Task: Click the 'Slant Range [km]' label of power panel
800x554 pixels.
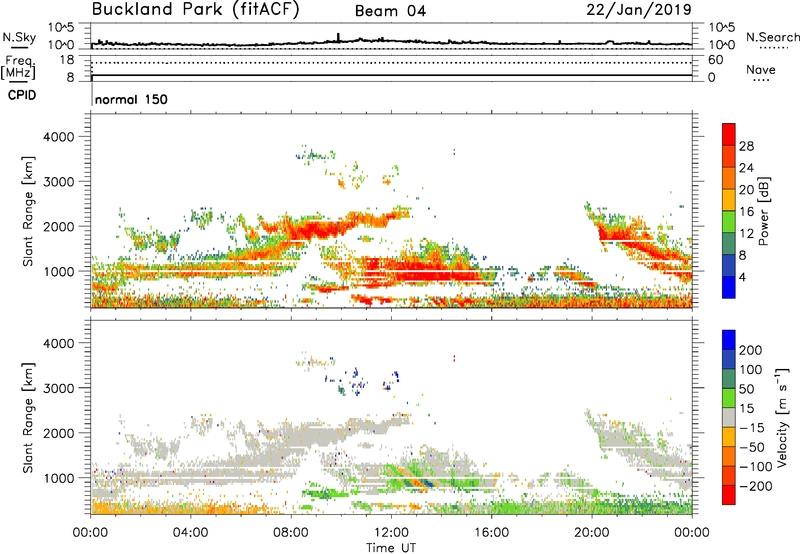Action: [29, 212]
